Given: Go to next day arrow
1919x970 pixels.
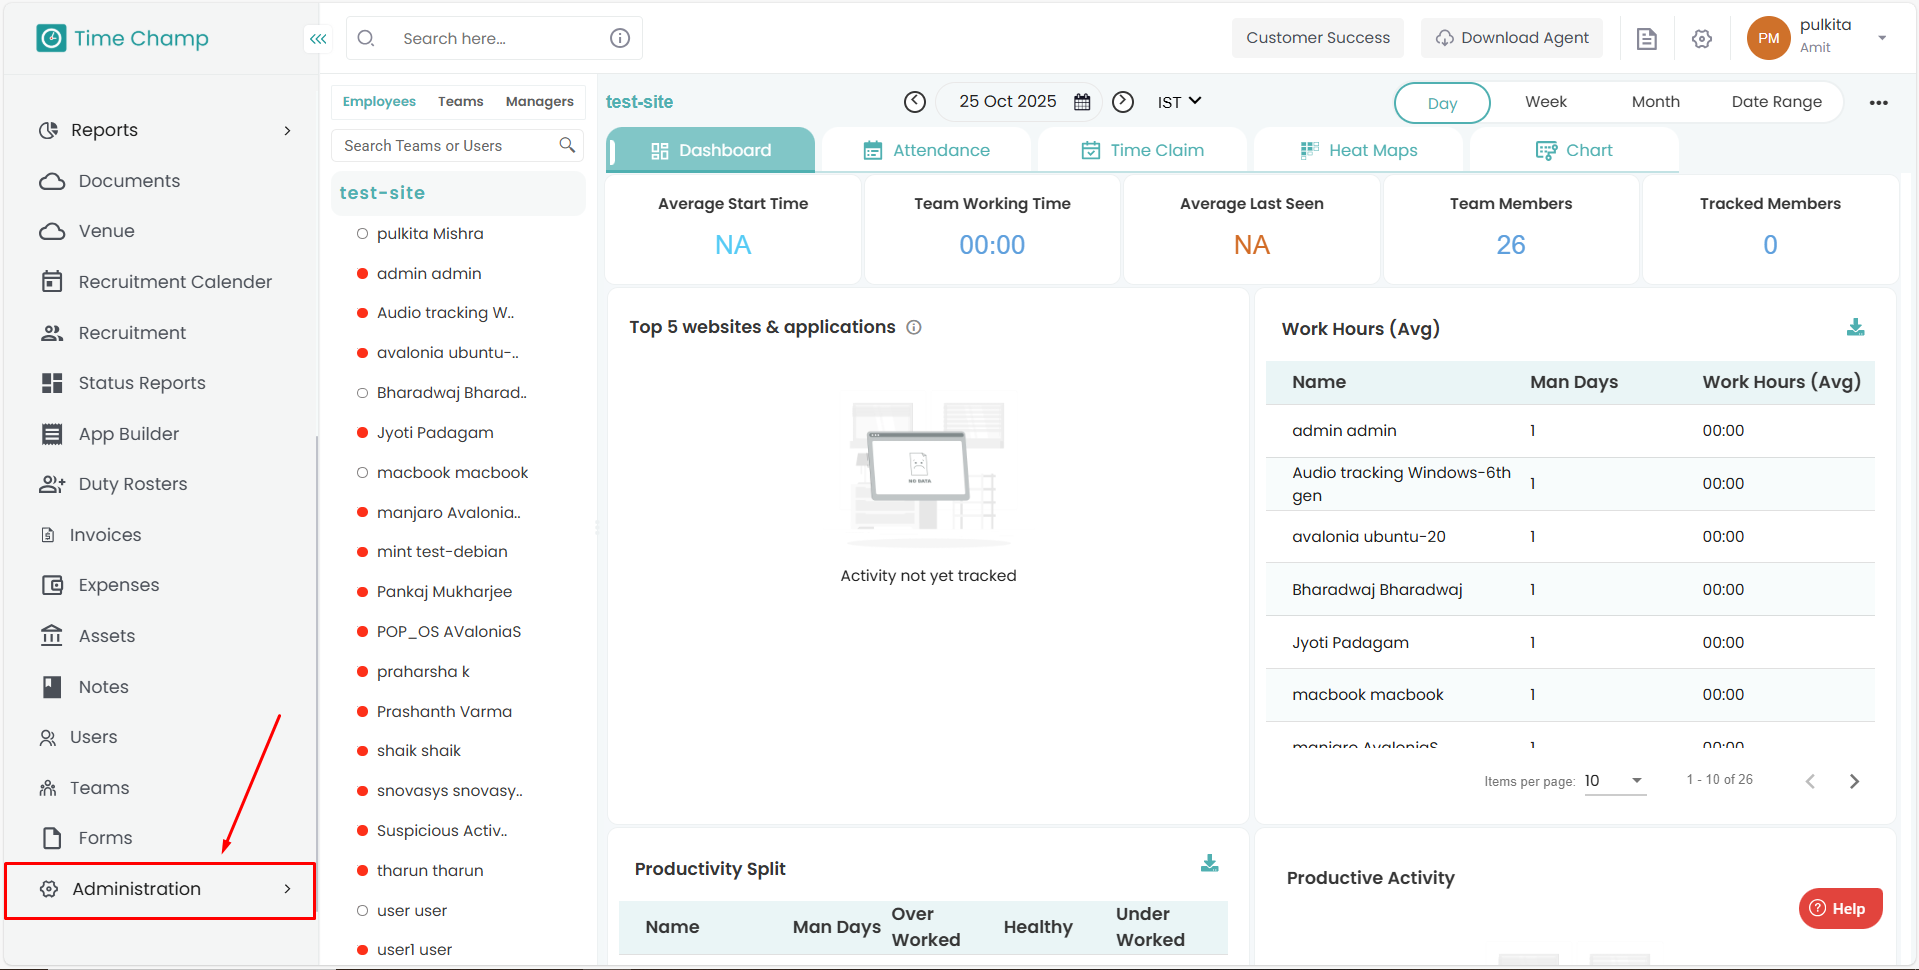Looking at the screenshot, I should (1123, 102).
